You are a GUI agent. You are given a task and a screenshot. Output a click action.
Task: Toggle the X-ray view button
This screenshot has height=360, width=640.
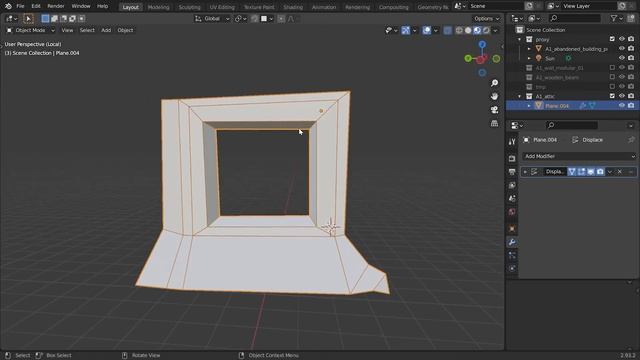point(447,30)
